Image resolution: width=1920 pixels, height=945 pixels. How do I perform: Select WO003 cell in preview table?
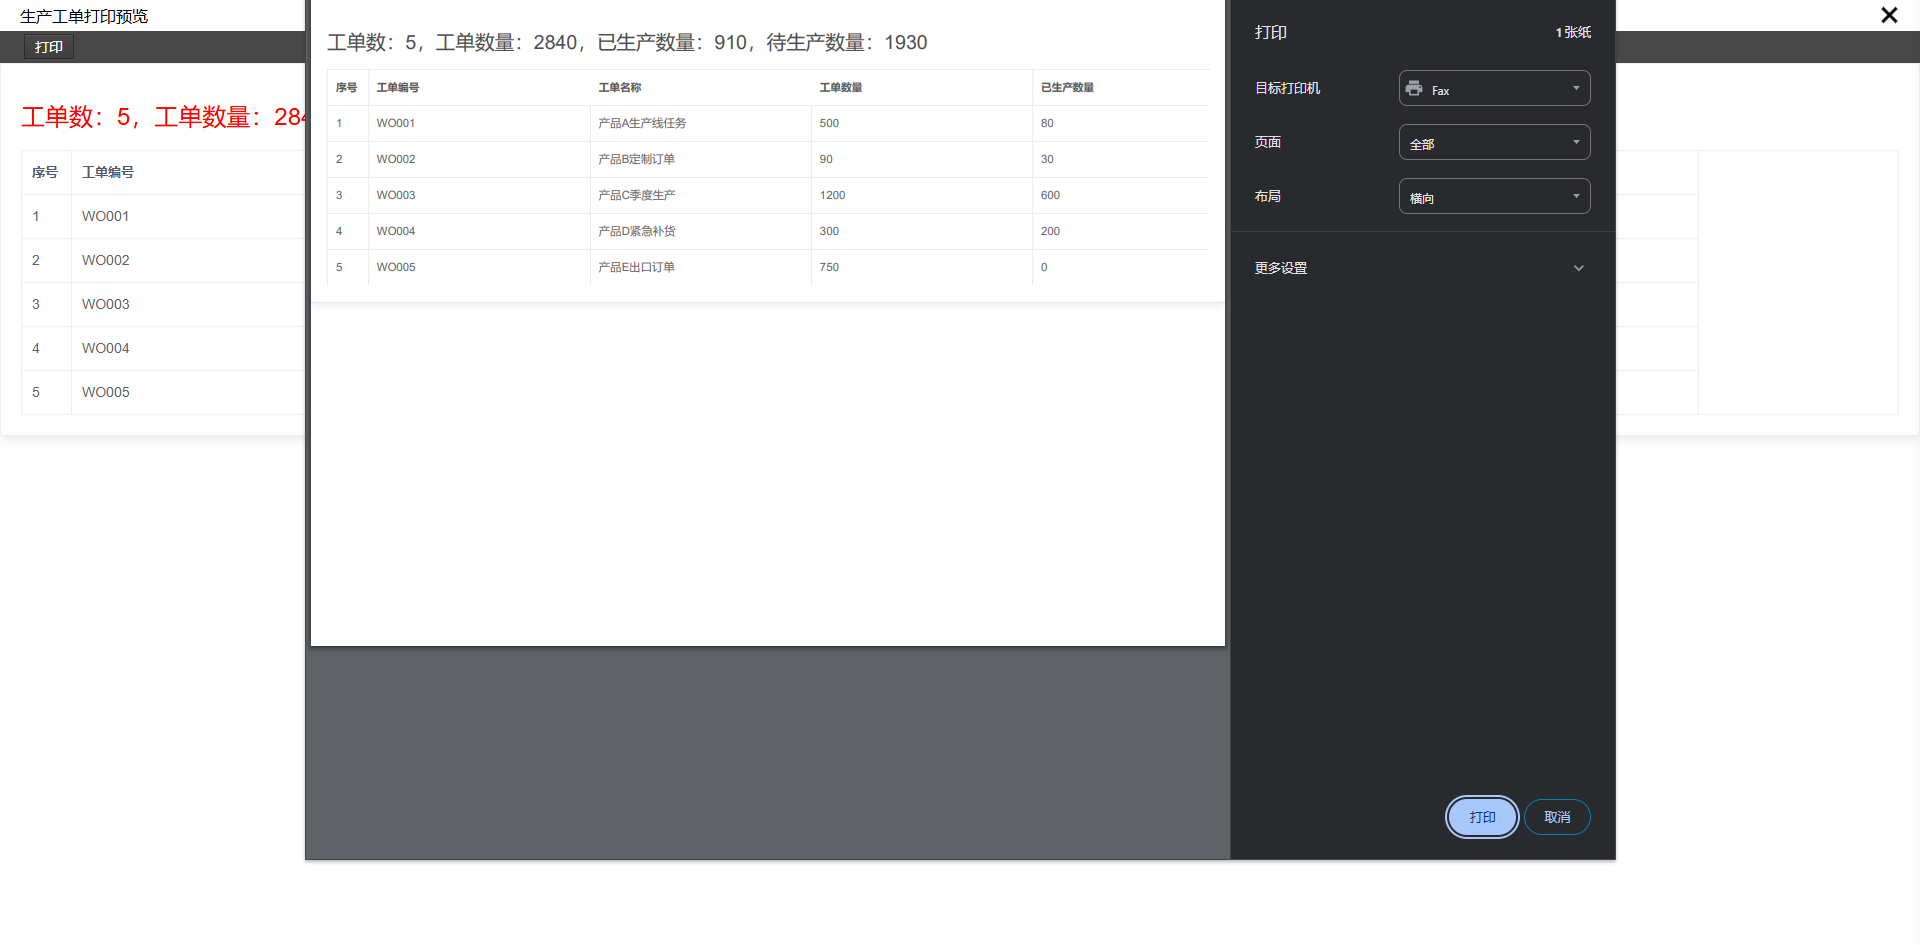point(396,195)
